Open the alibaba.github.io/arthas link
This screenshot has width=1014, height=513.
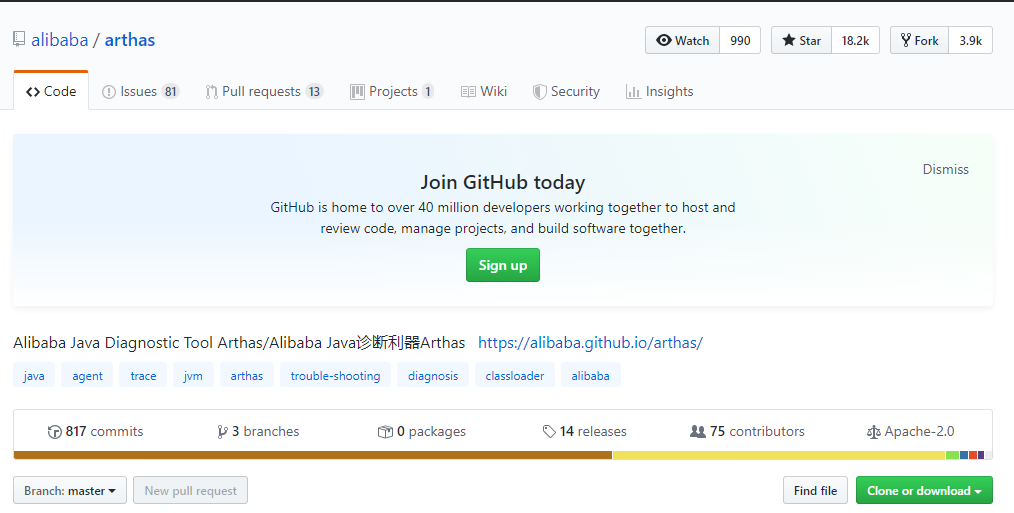point(590,342)
